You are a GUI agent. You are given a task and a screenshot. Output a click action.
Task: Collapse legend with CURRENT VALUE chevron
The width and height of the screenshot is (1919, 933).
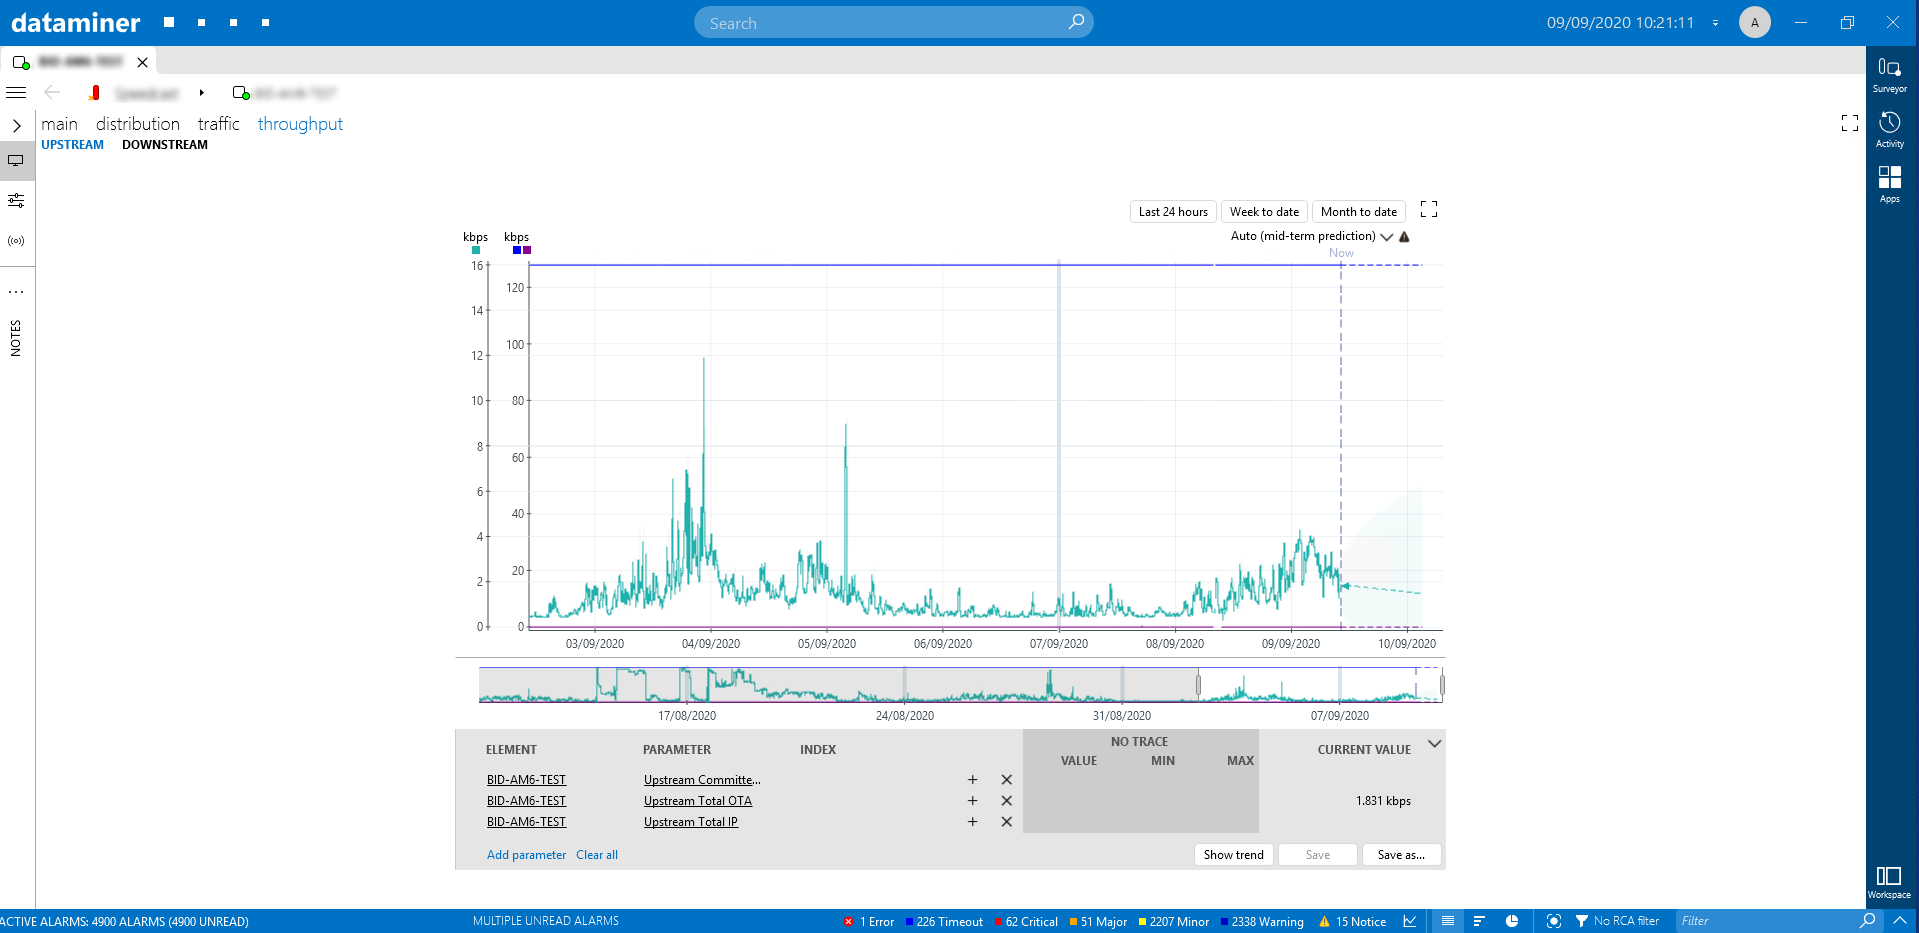coord(1434,744)
